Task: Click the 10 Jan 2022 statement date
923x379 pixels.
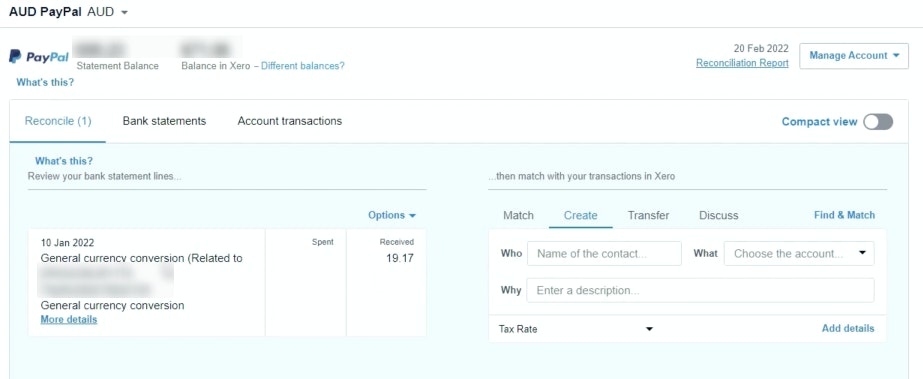Action: coord(67,242)
